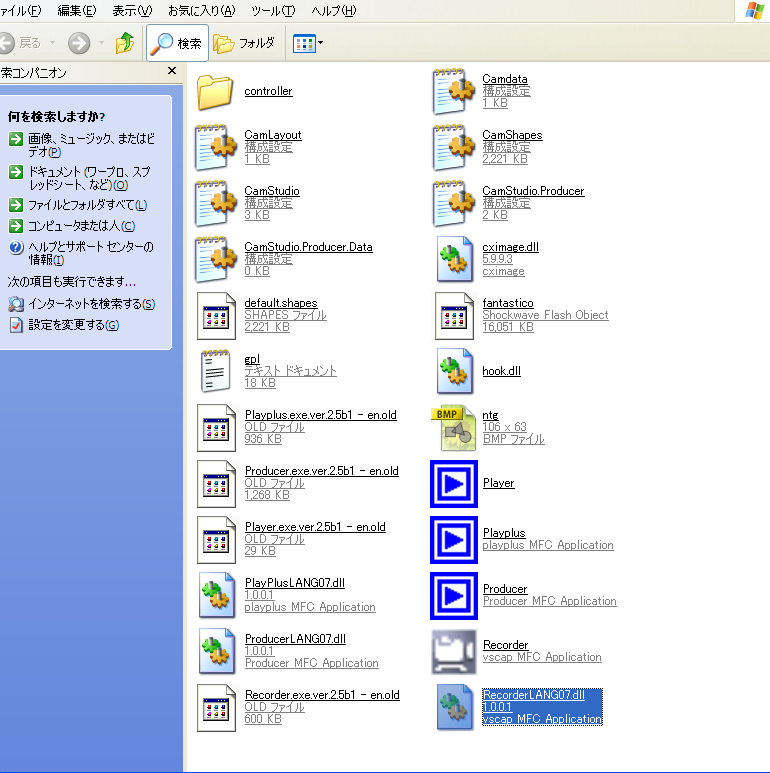770x773 pixels.
Task: Select the Recorder.exe.ver.2.5b1 - en.old icon
Action: coord(216,708)
